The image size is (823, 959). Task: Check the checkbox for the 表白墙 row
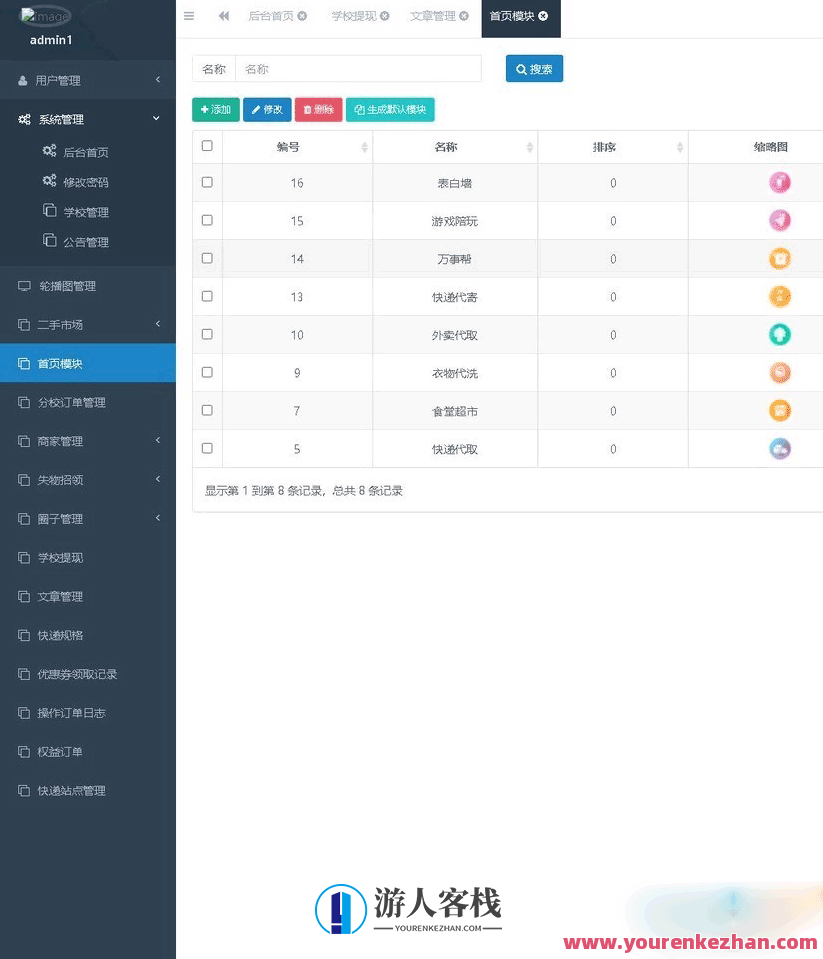207,182
